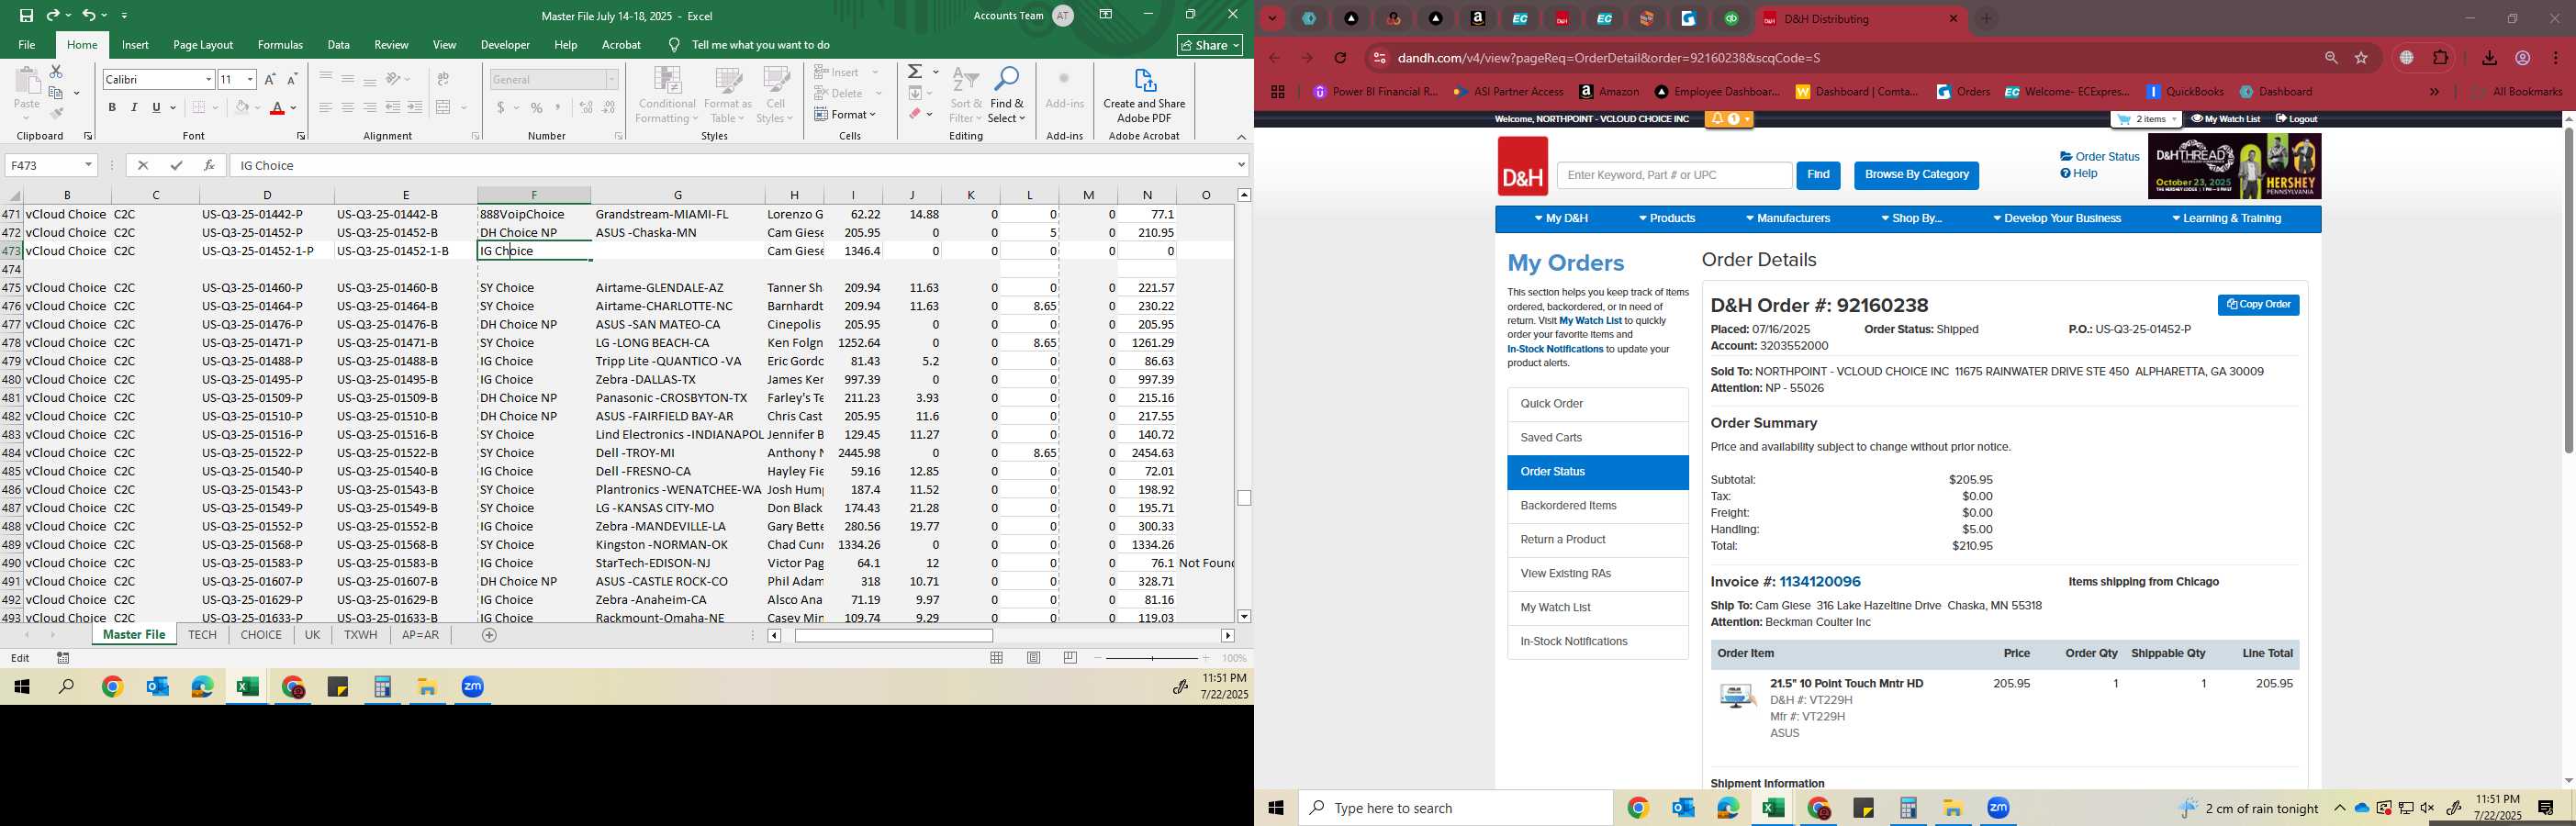Click the Format Painter brush icon

(56, 113)
